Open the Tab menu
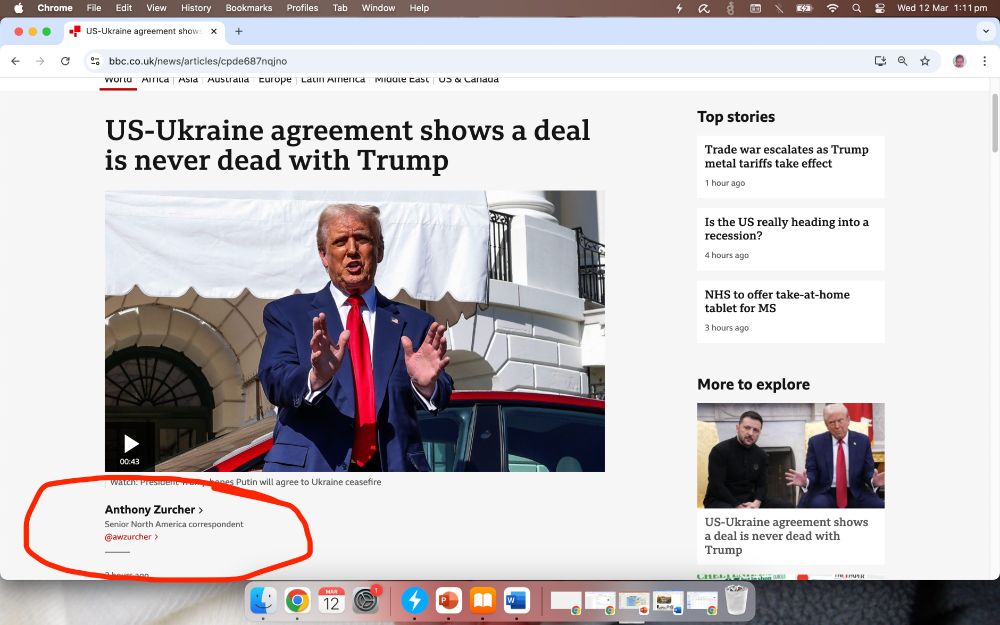 coord(340,8)
